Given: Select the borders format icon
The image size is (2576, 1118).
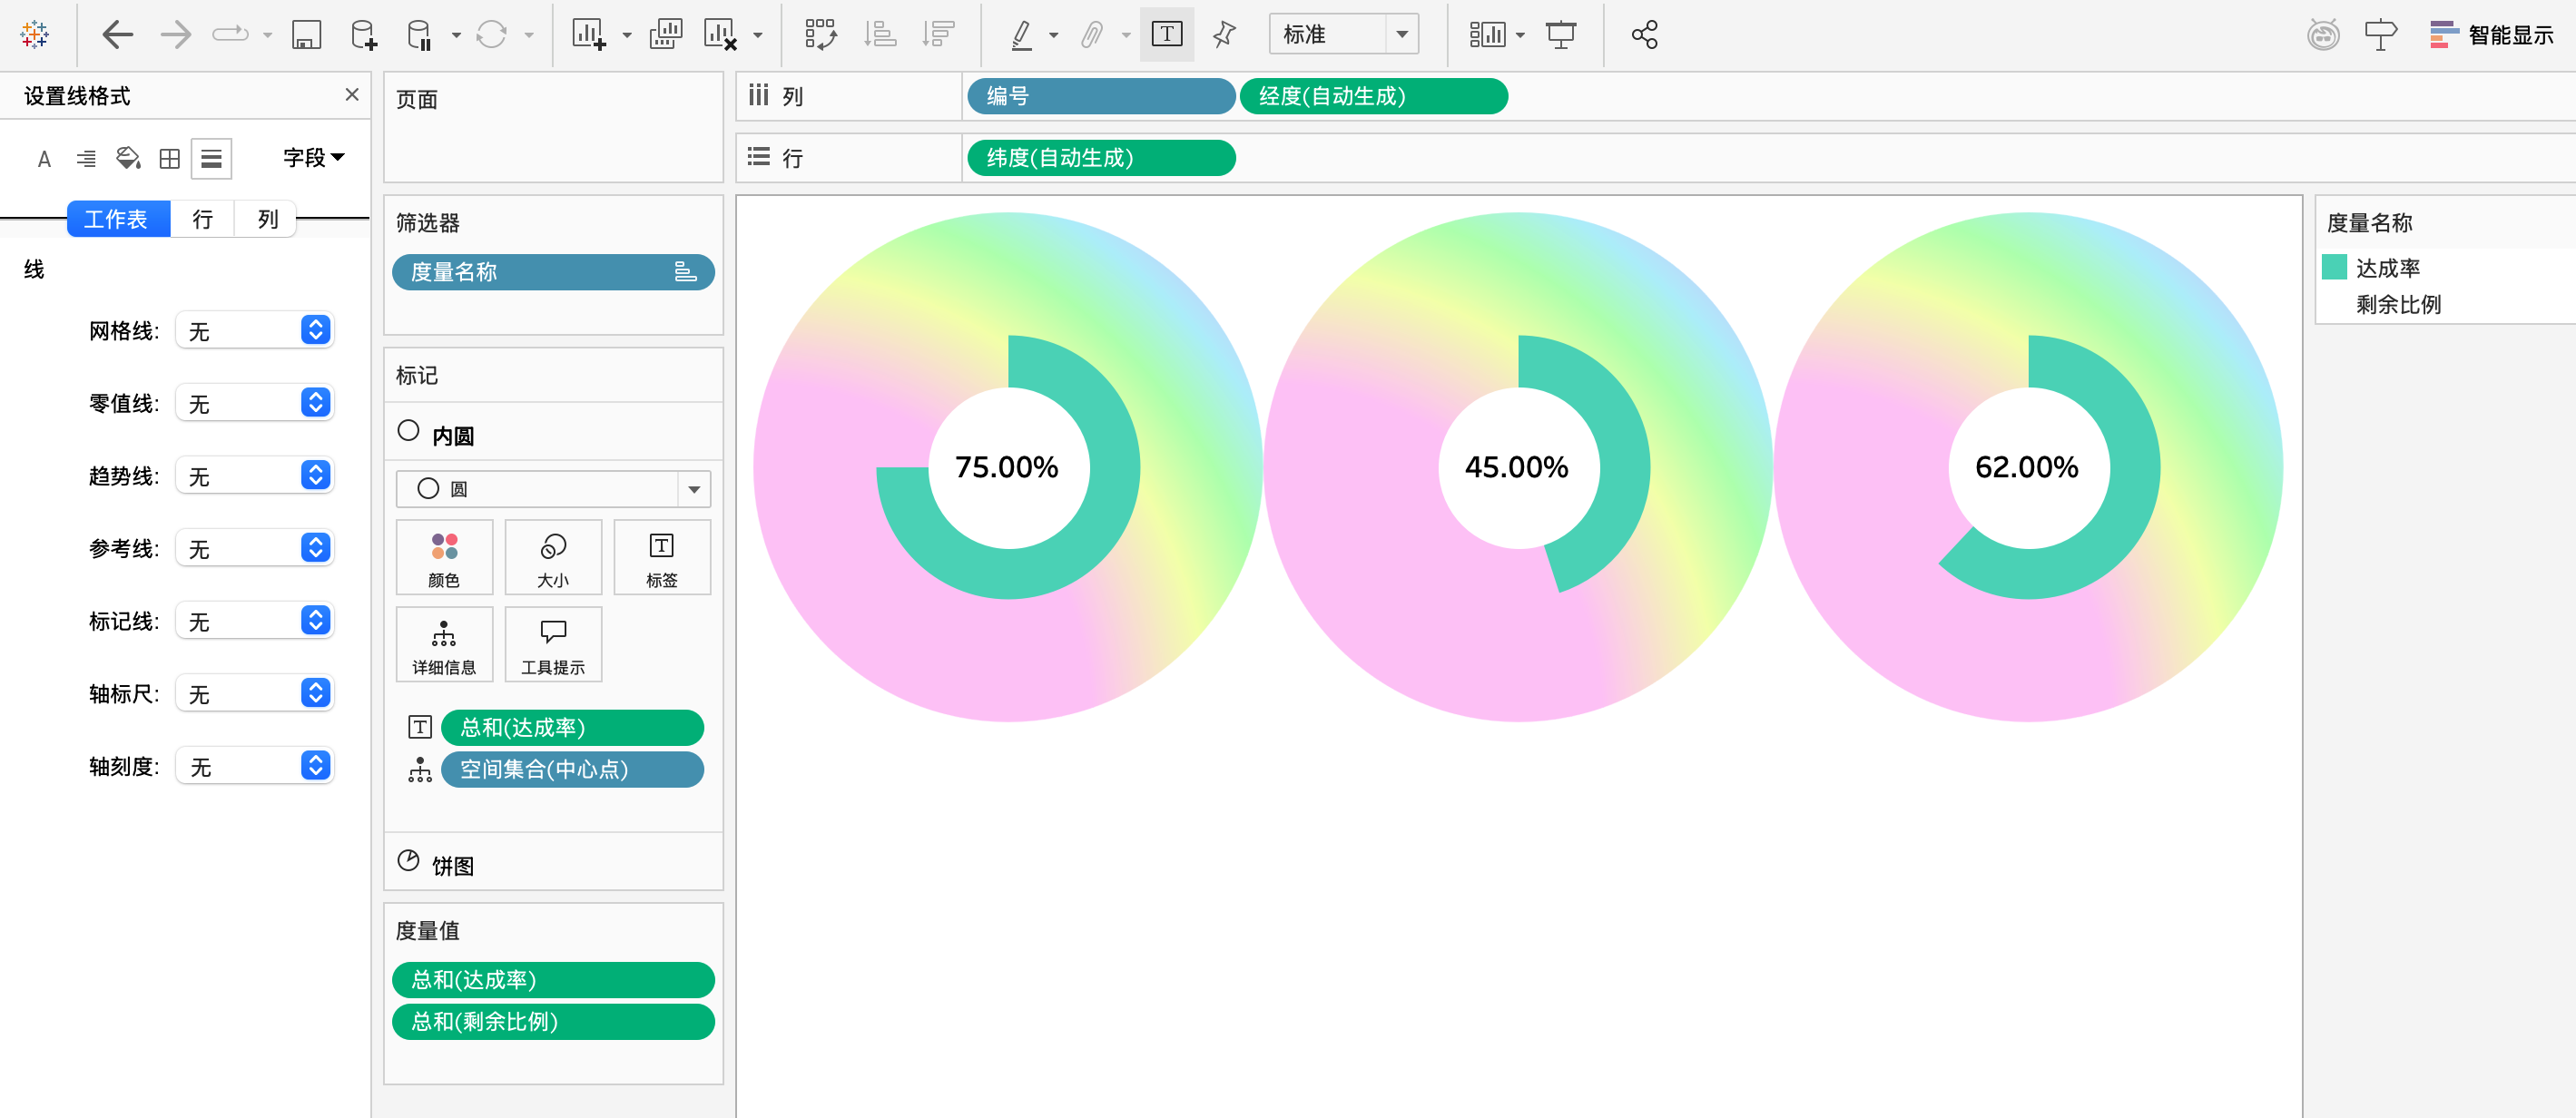Looking at the screenshot, I should tap(170, 158).
